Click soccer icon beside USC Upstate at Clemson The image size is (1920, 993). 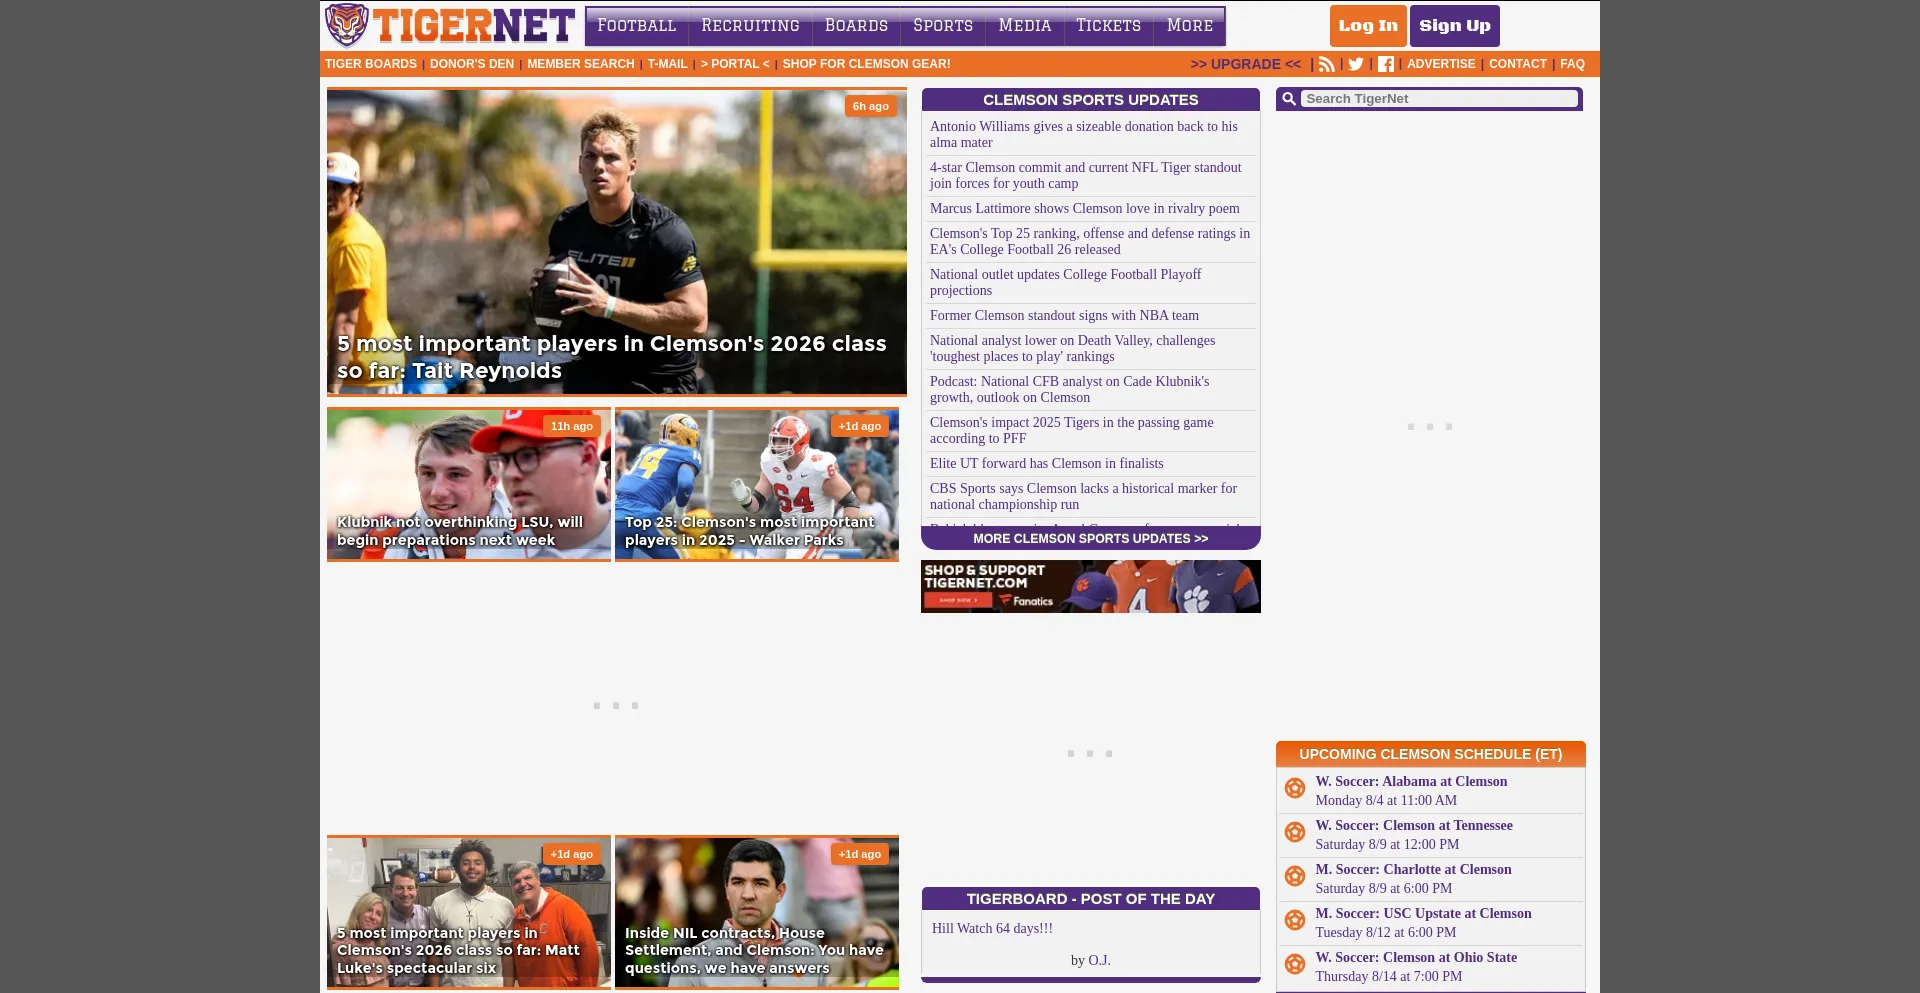pos(1295,920)
